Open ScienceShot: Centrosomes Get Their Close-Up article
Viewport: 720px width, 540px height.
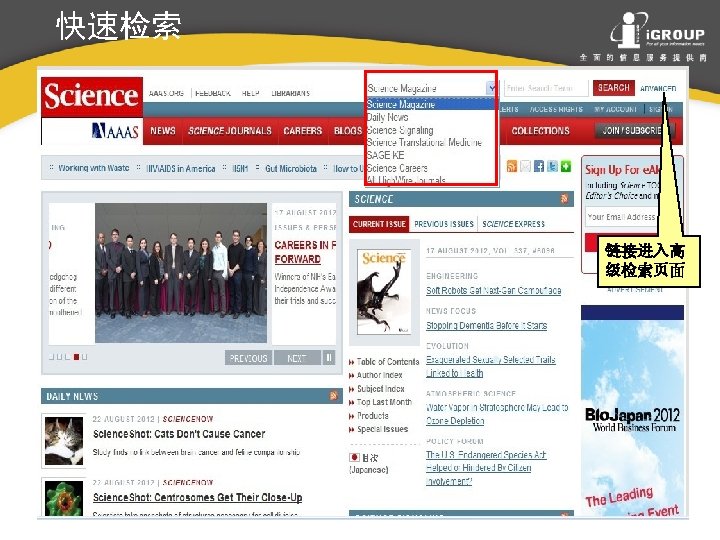coord(197,497)
